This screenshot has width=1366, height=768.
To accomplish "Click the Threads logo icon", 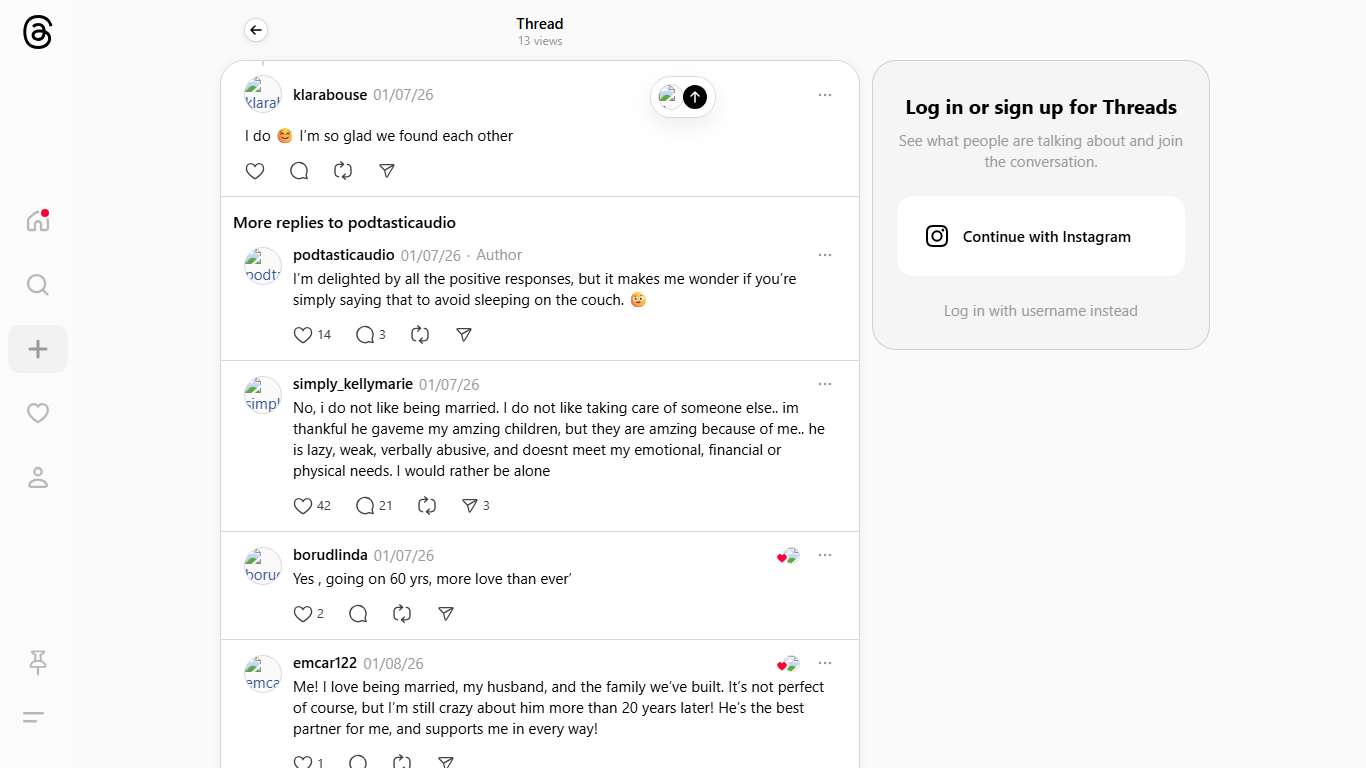I will point(37,33).
